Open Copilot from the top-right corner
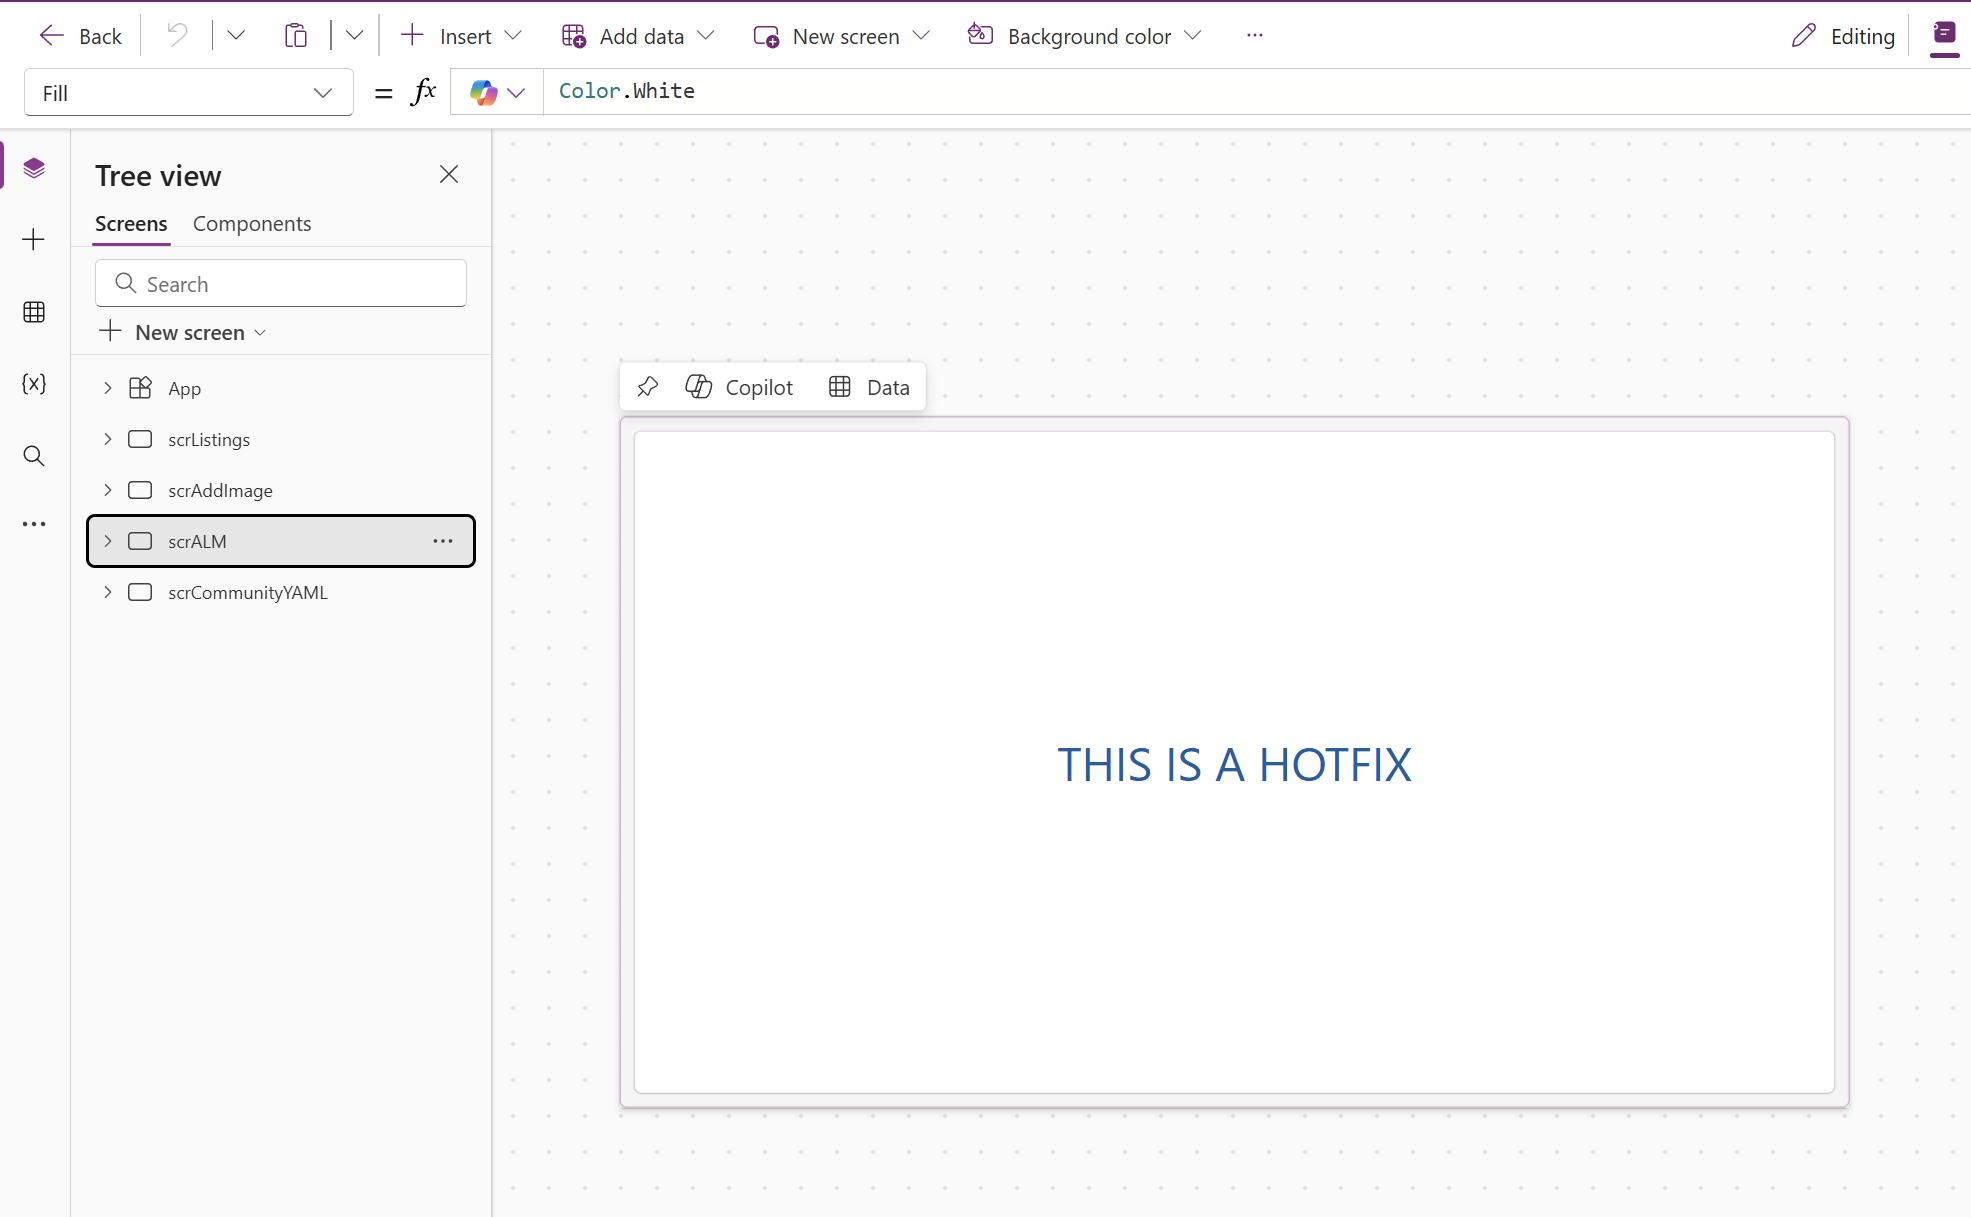Image resolution: width=1971 pixels, height=1217 pixels. pos(1944,35)
